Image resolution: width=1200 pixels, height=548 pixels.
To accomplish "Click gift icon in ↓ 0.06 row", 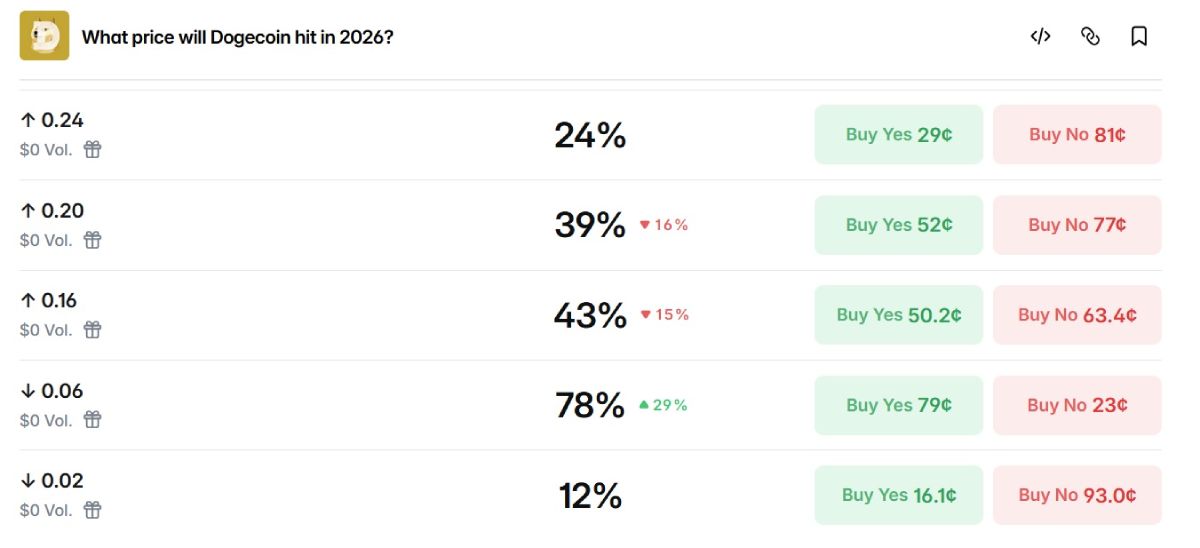I will pyautogui.click(x=92, y=420).
